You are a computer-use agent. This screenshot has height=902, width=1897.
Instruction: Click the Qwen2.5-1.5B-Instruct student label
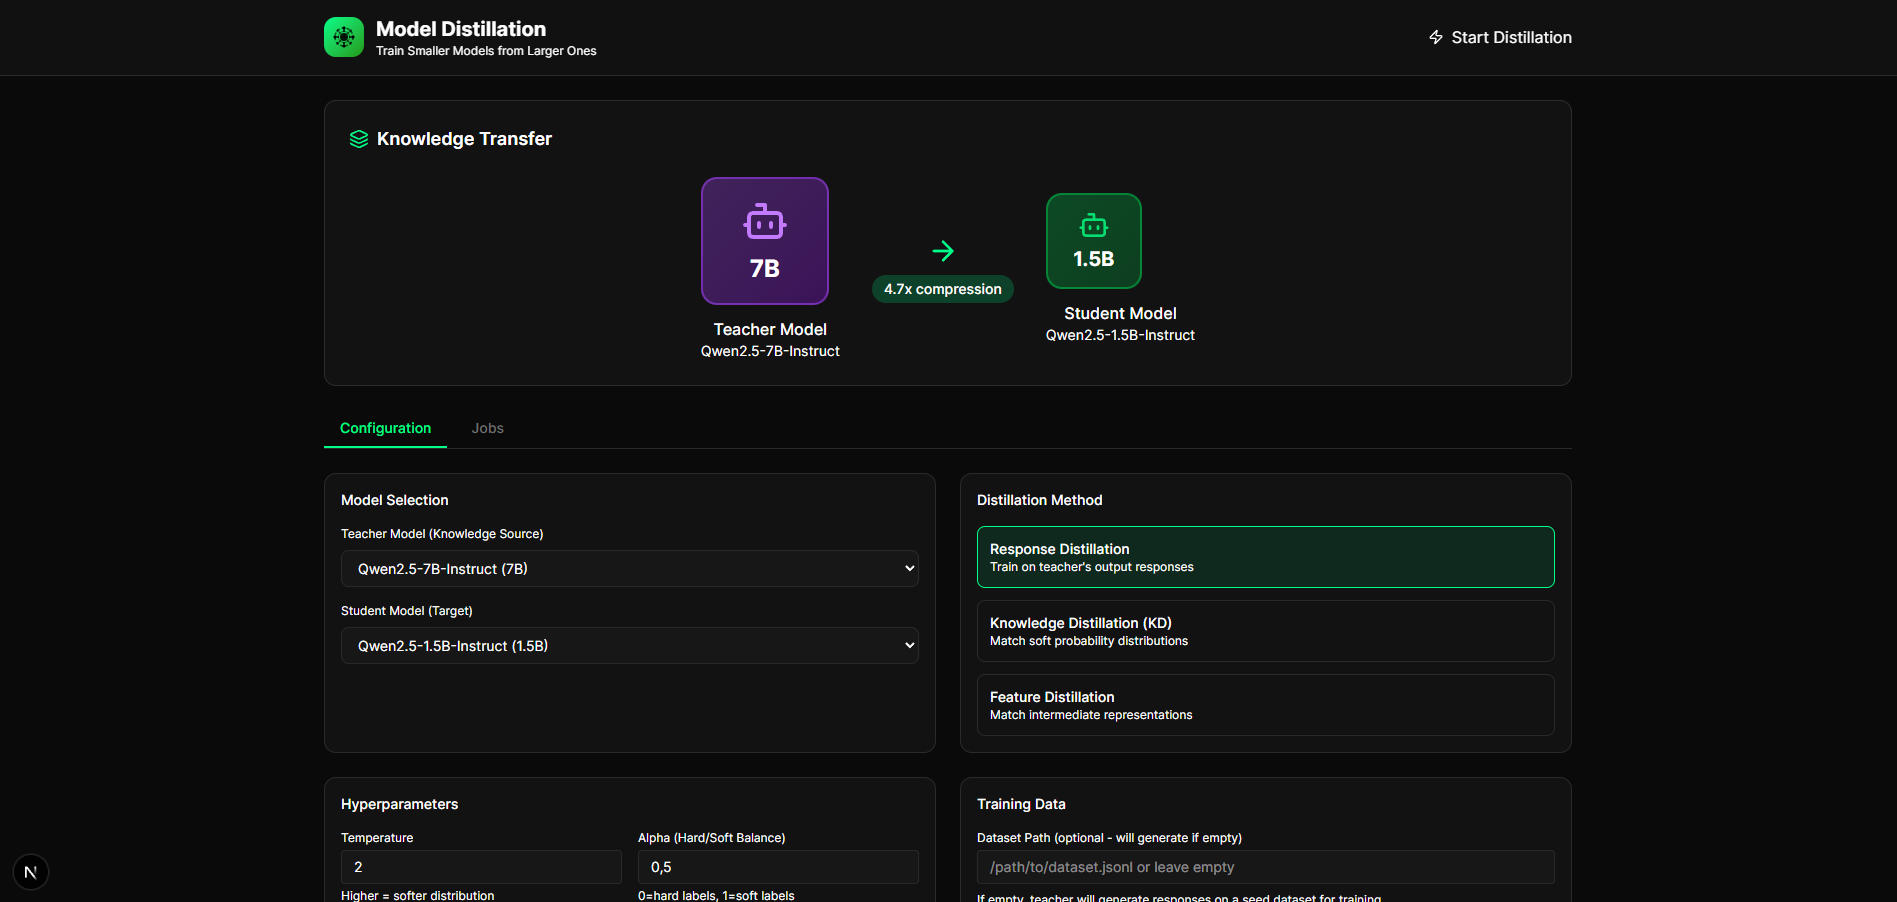coord(1120,335)
